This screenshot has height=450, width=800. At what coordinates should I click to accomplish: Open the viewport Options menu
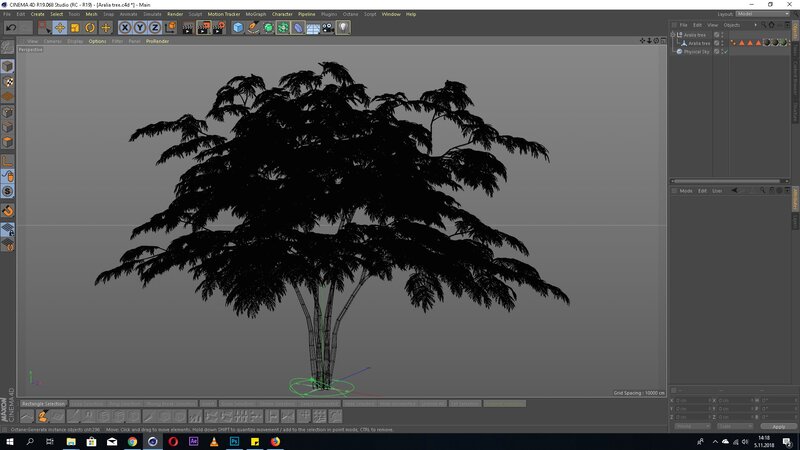(x=97, y=41)
